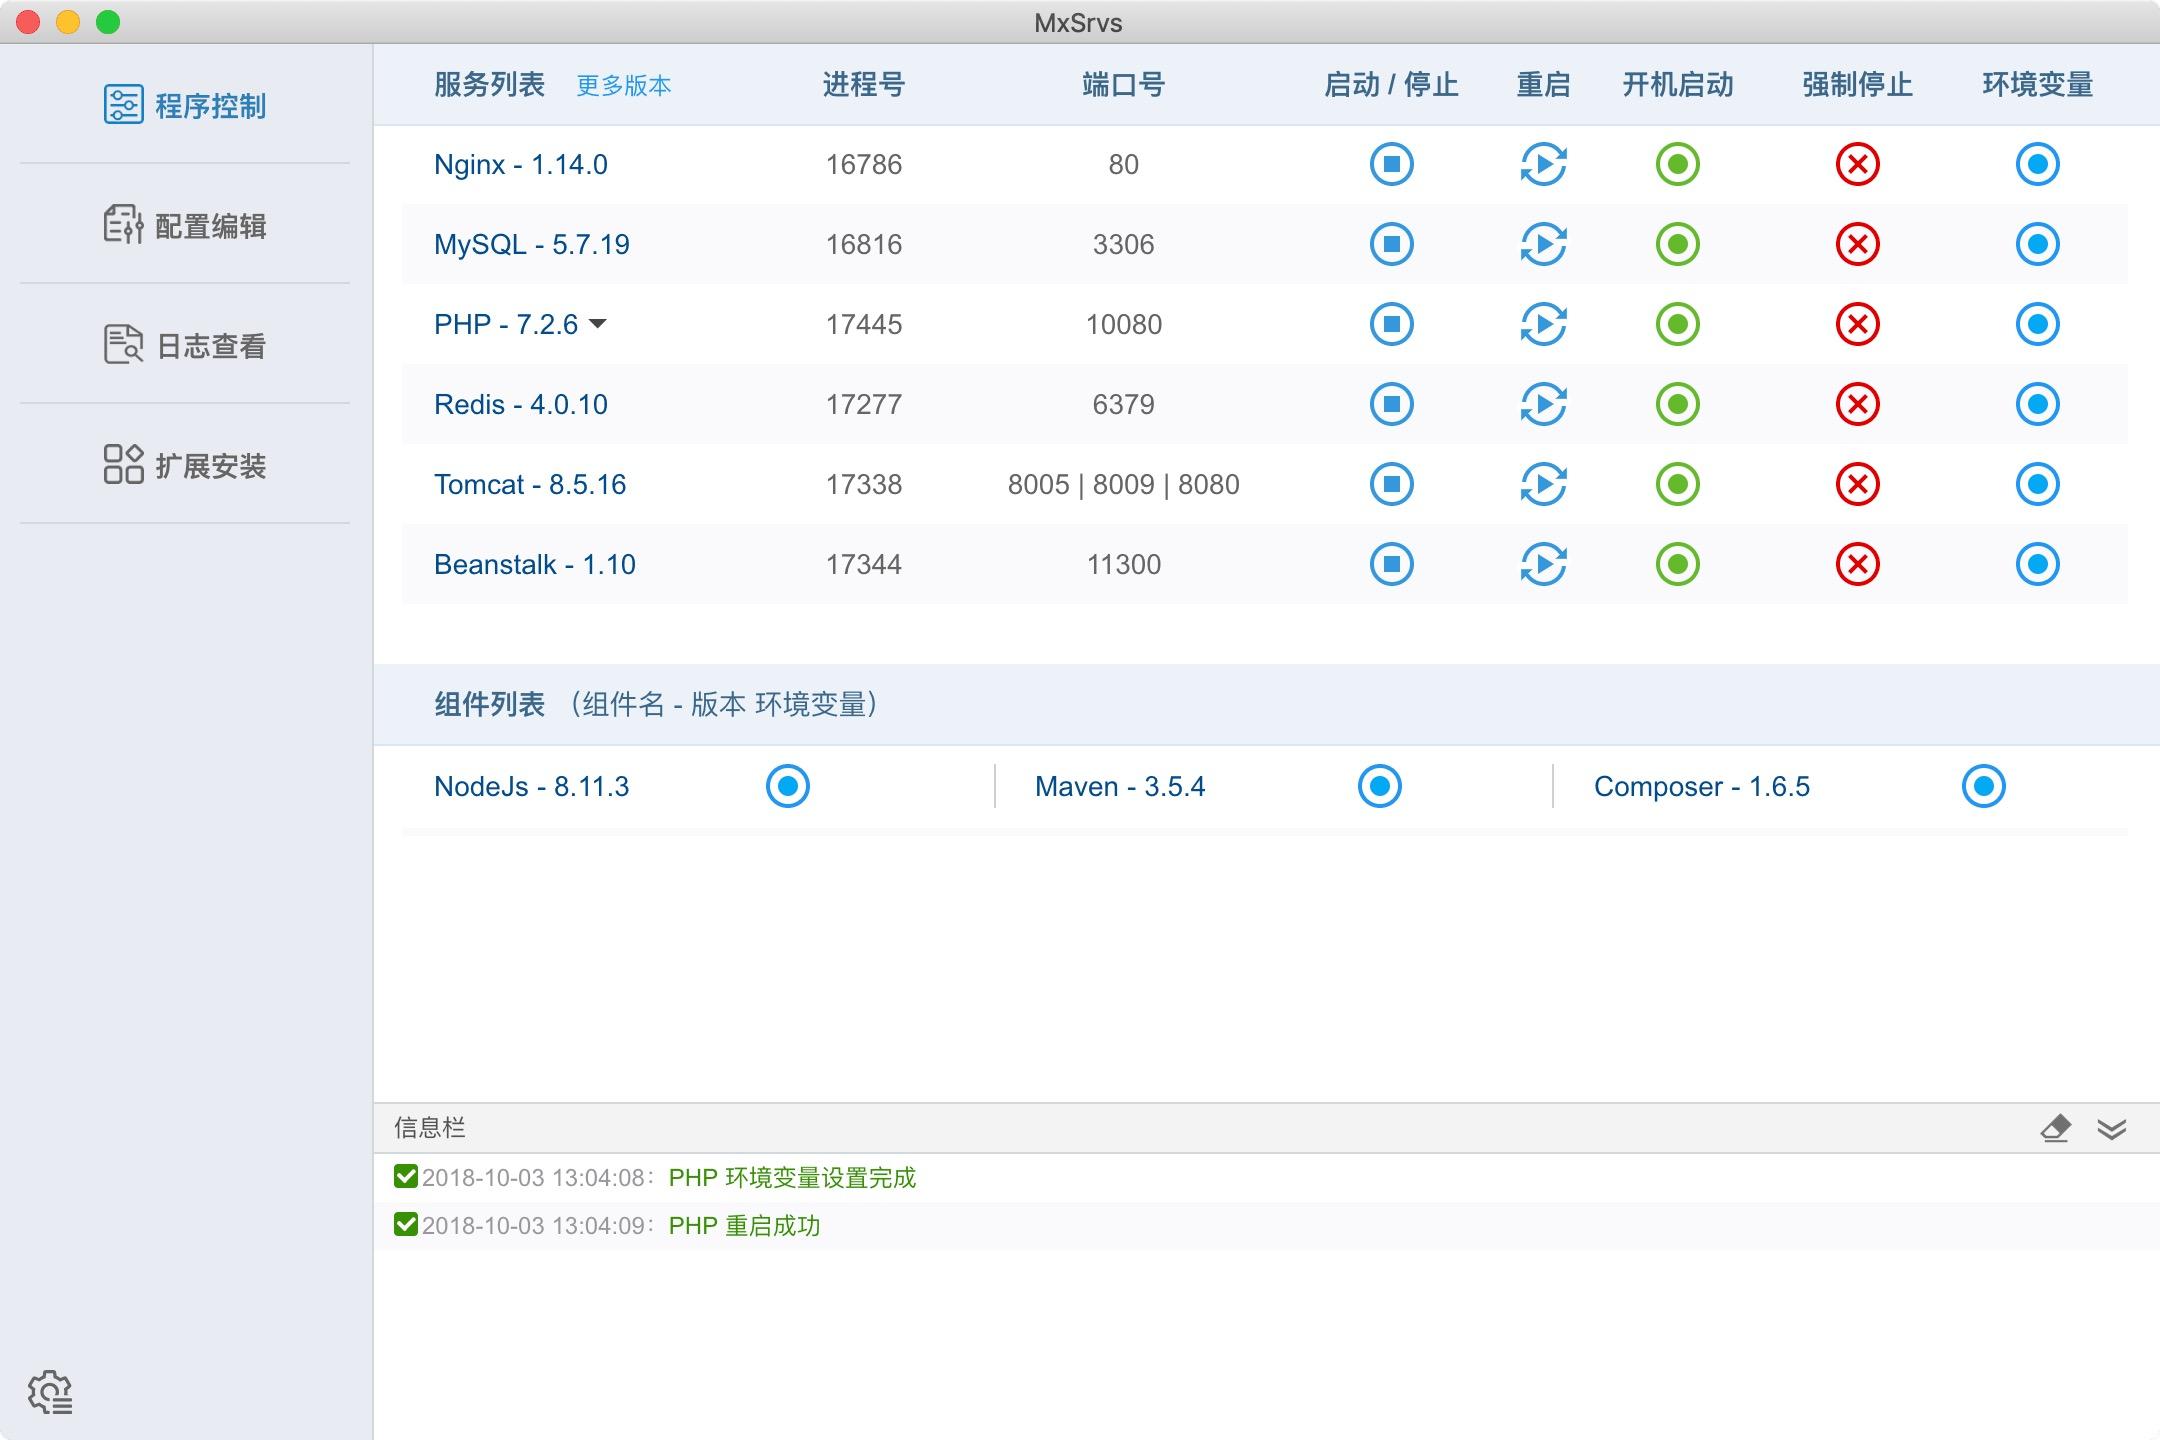Click the PHP restart success log entry
Screen dimensions: 2160x1440
744,1225
